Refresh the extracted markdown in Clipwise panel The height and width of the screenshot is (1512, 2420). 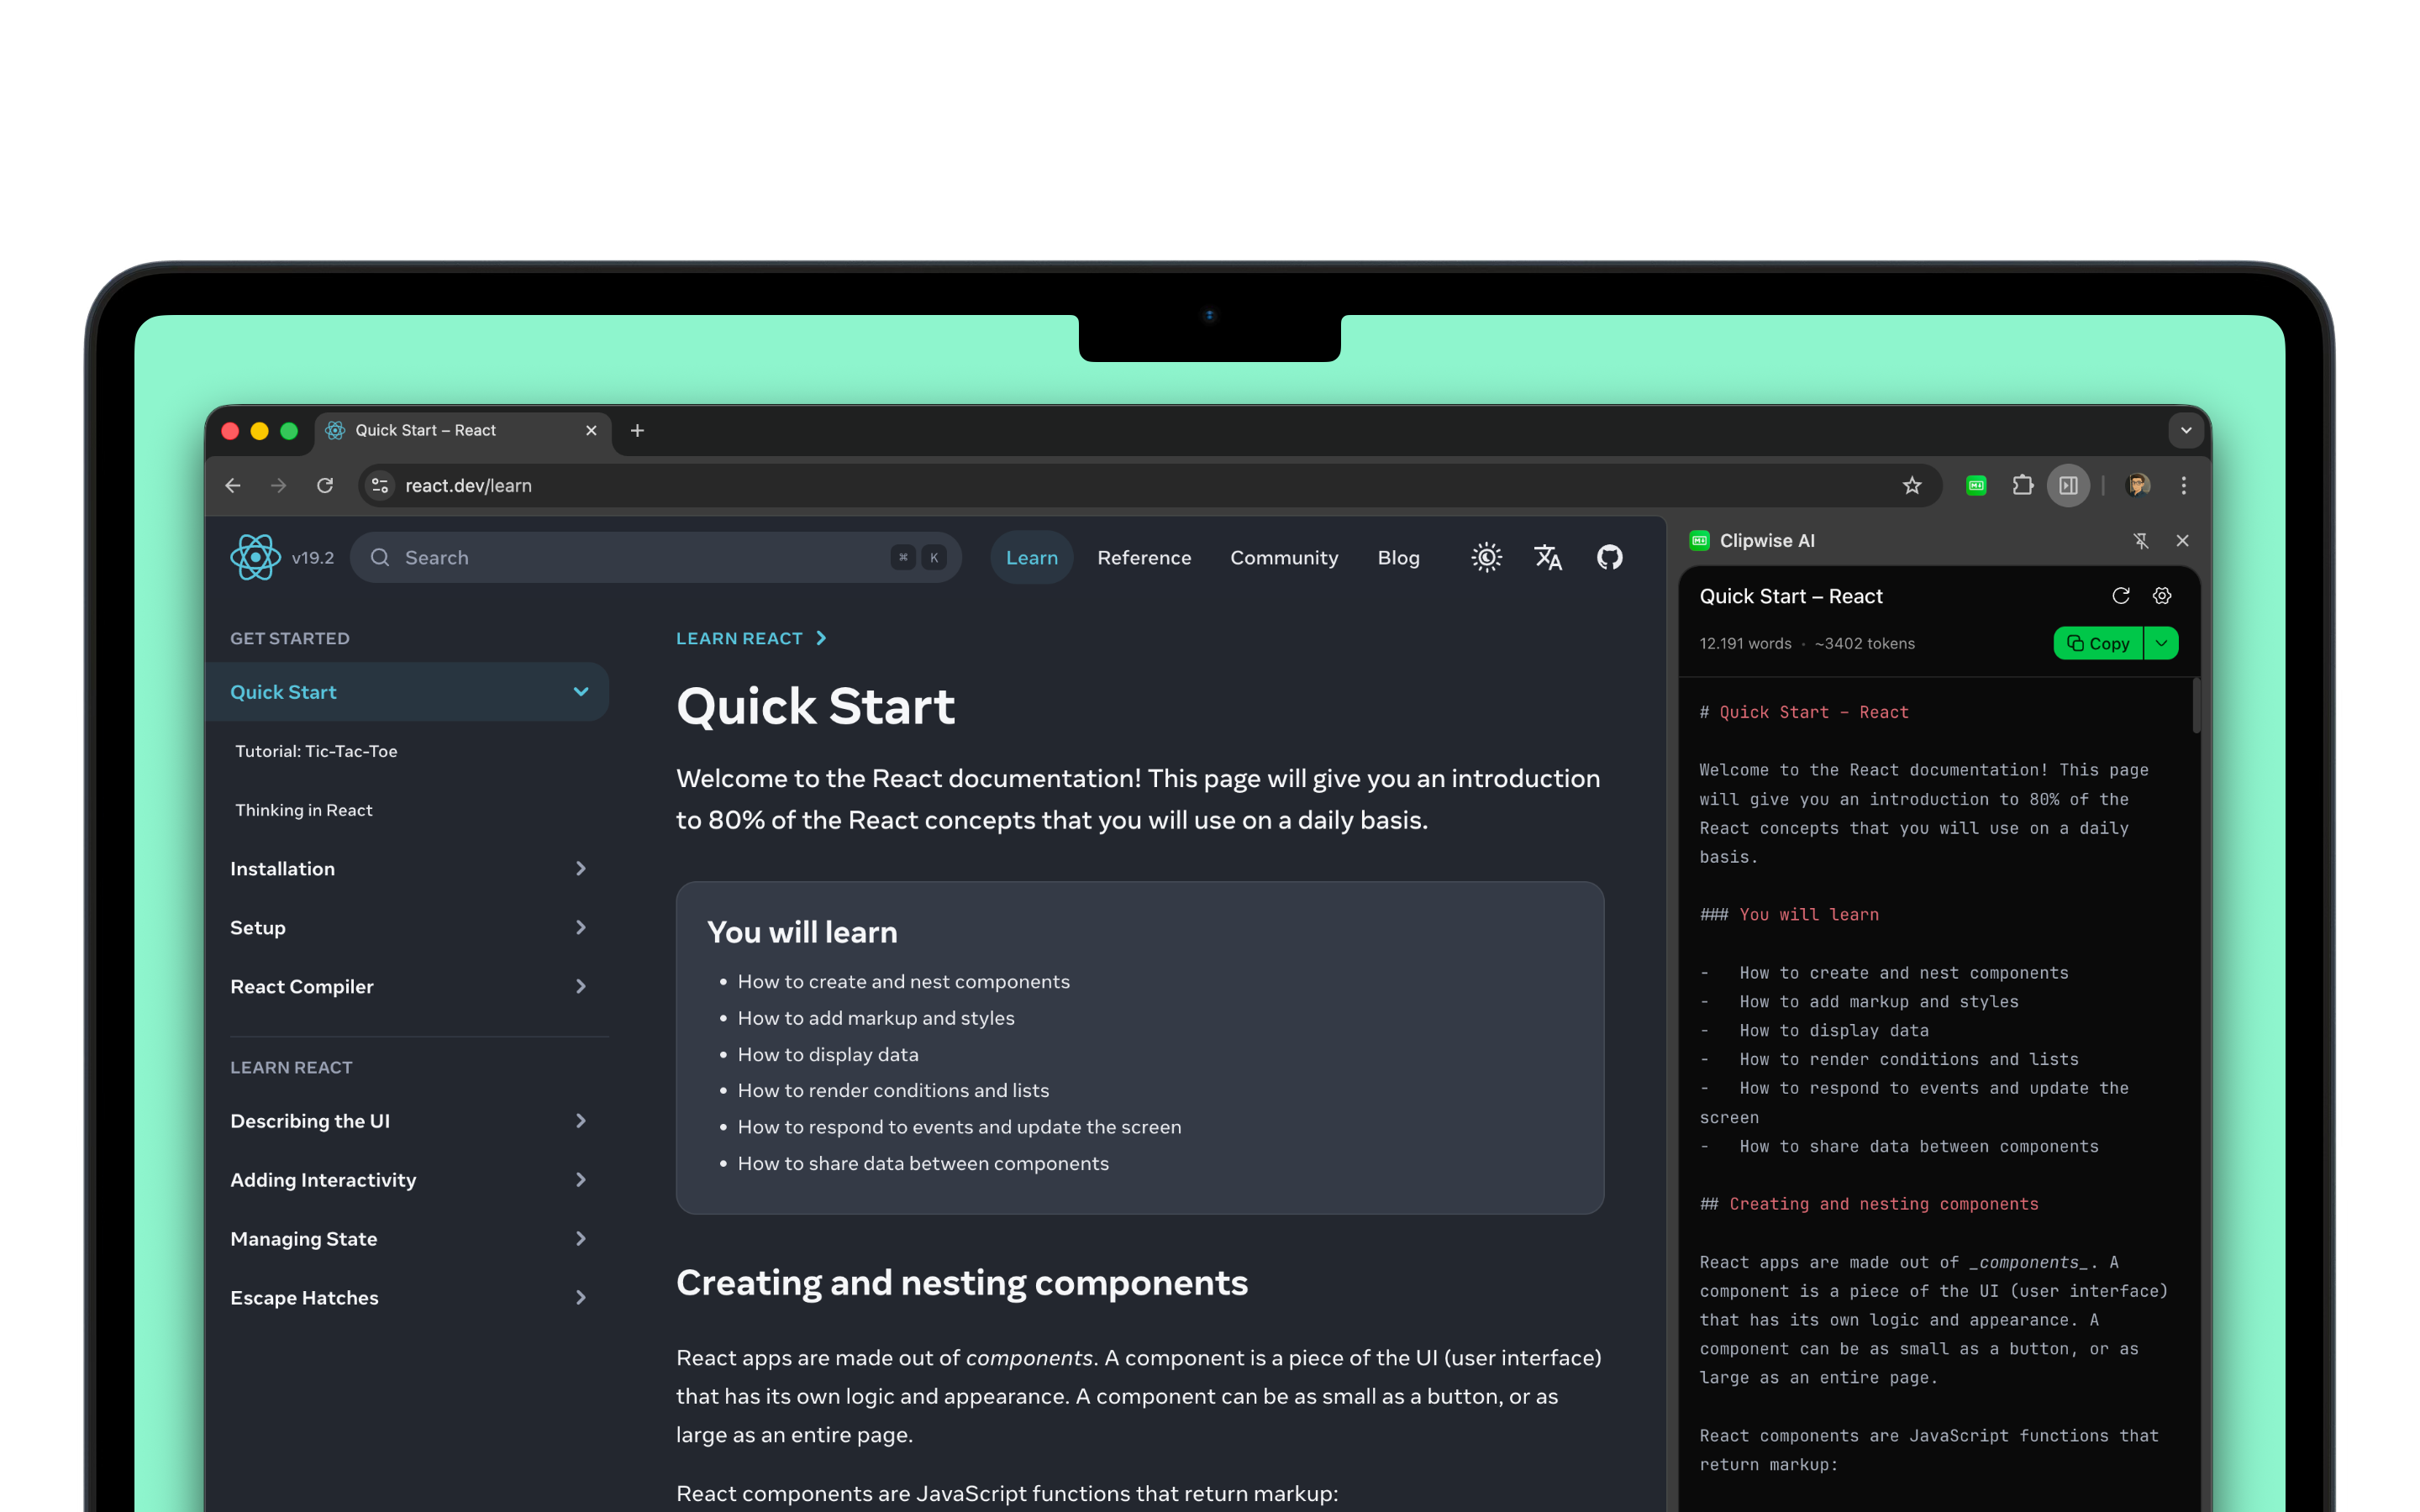click(2121, 595)
